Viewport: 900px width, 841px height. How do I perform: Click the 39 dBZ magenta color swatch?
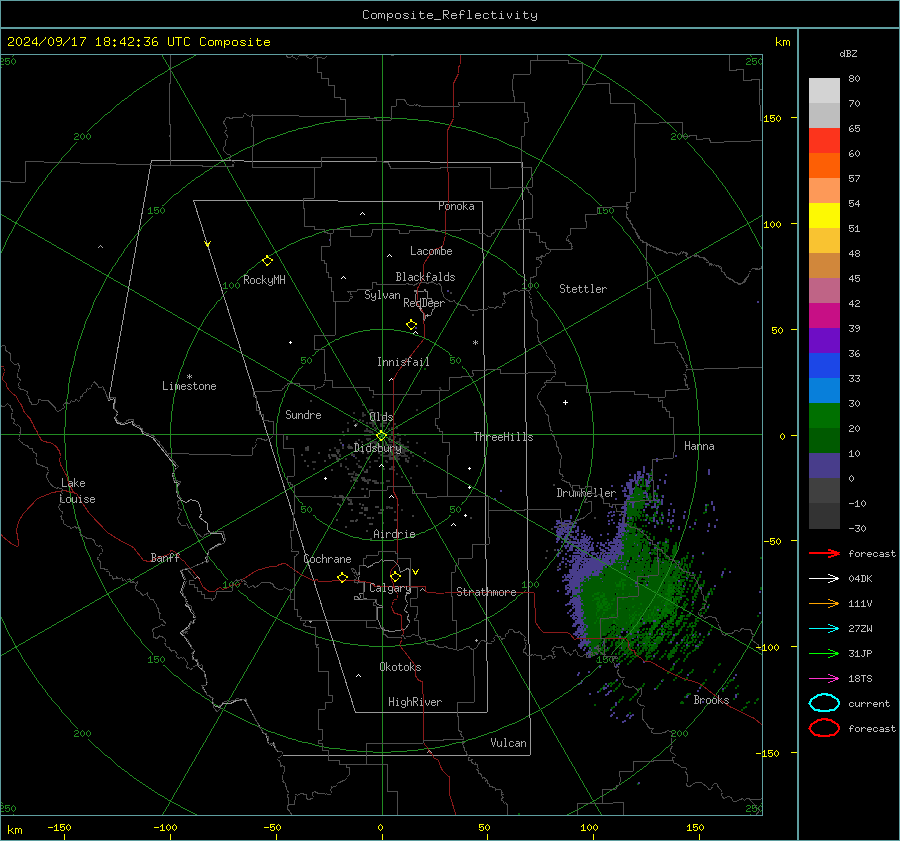pyautogui.click(x=824, y=316)
